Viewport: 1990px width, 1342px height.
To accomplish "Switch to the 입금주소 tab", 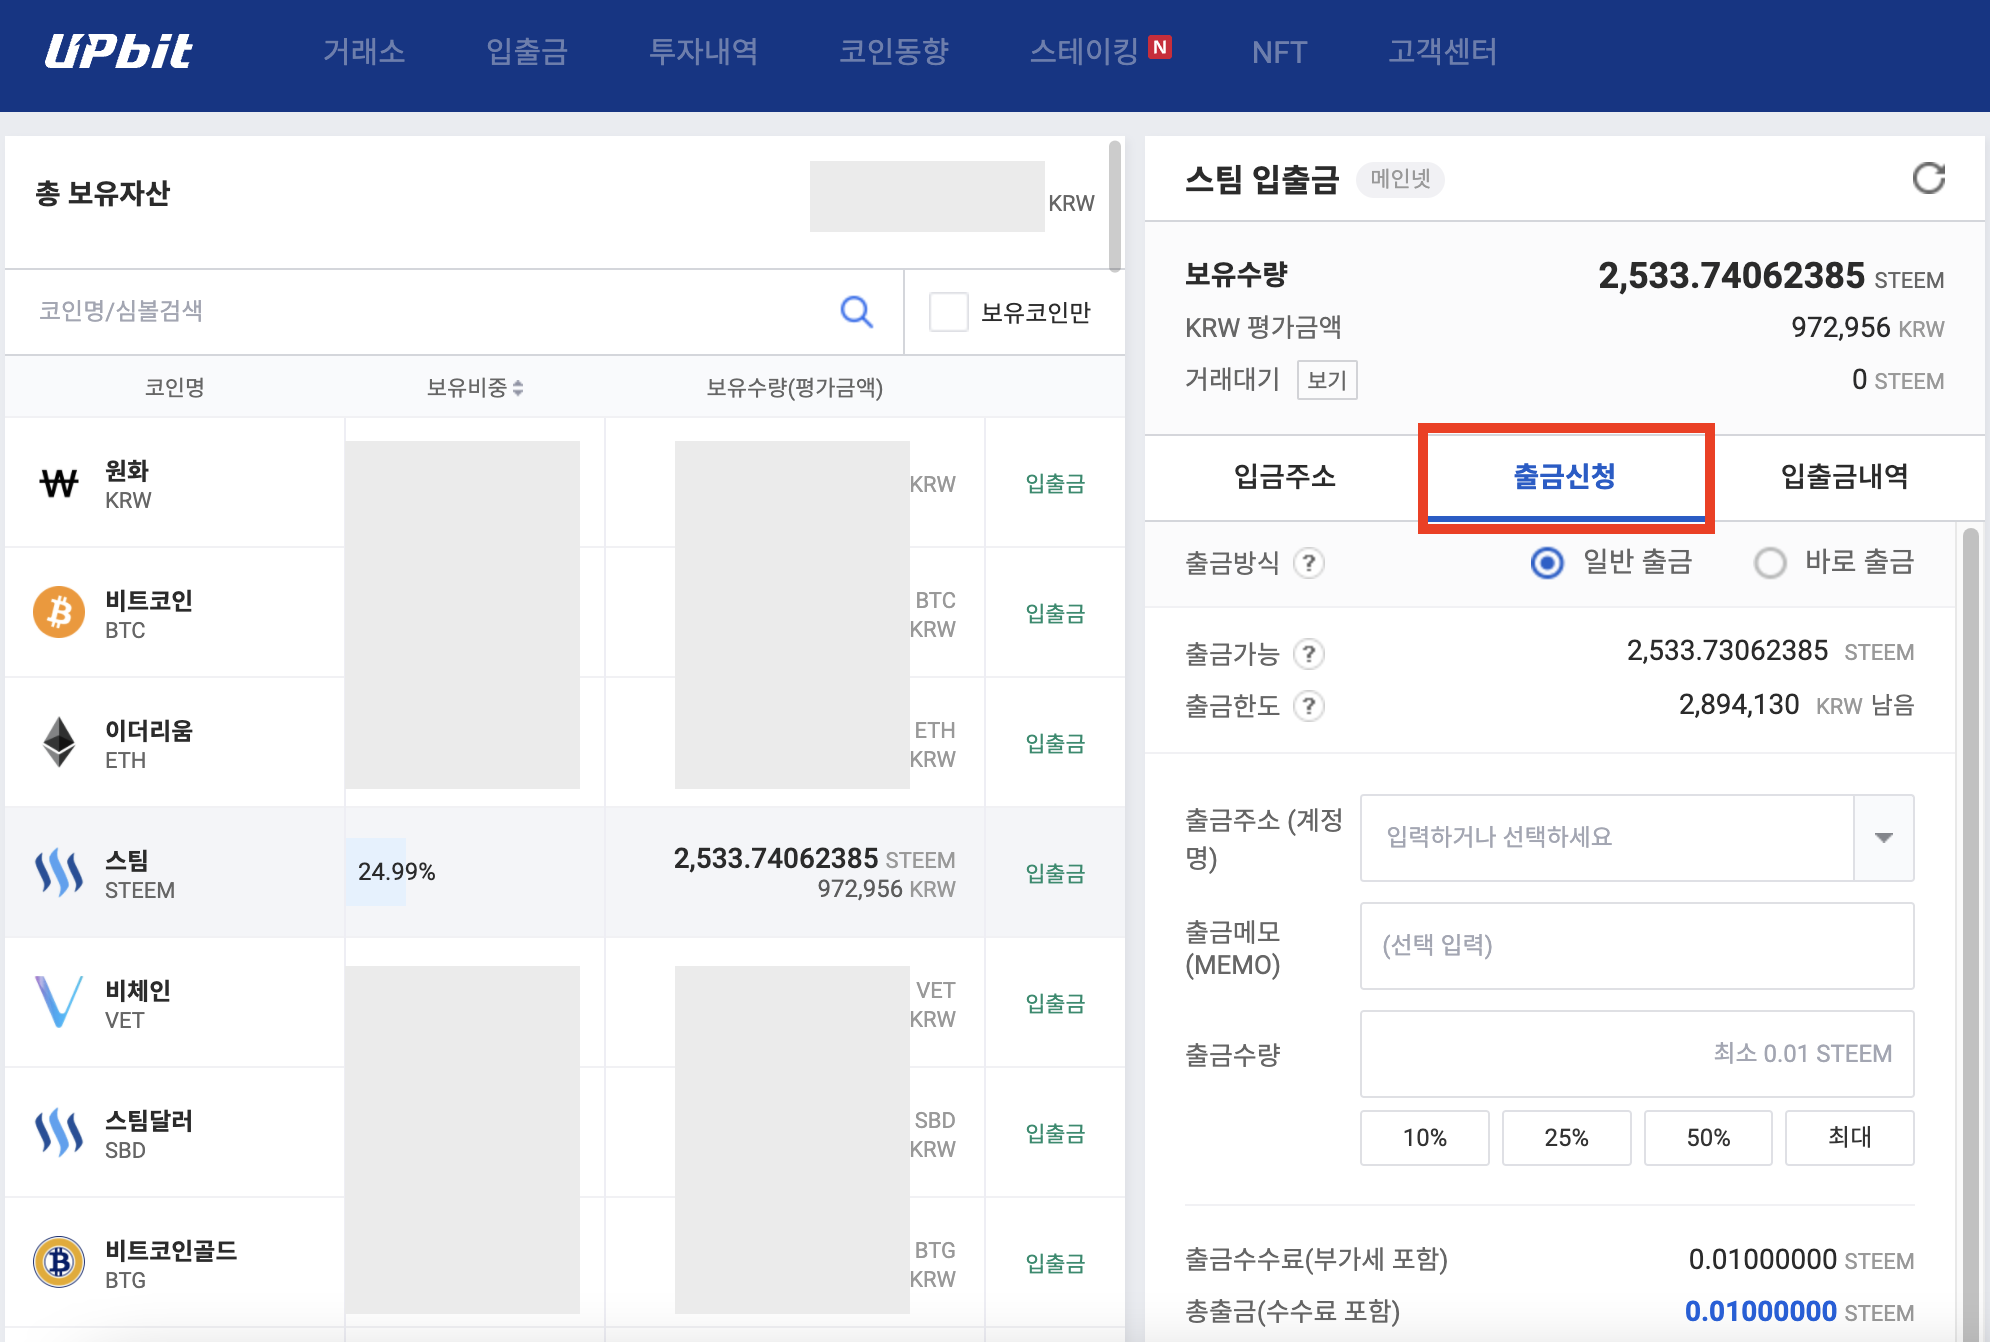I will click(1284, 476).
